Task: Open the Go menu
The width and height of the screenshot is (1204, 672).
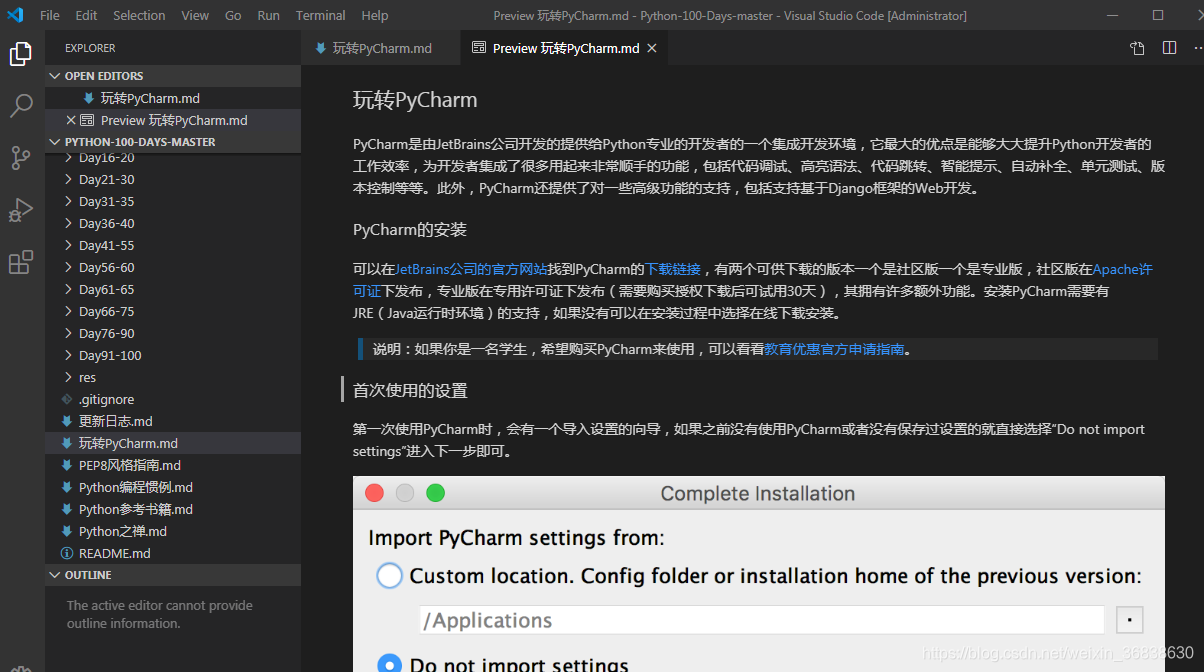Action: pos(233,15)
